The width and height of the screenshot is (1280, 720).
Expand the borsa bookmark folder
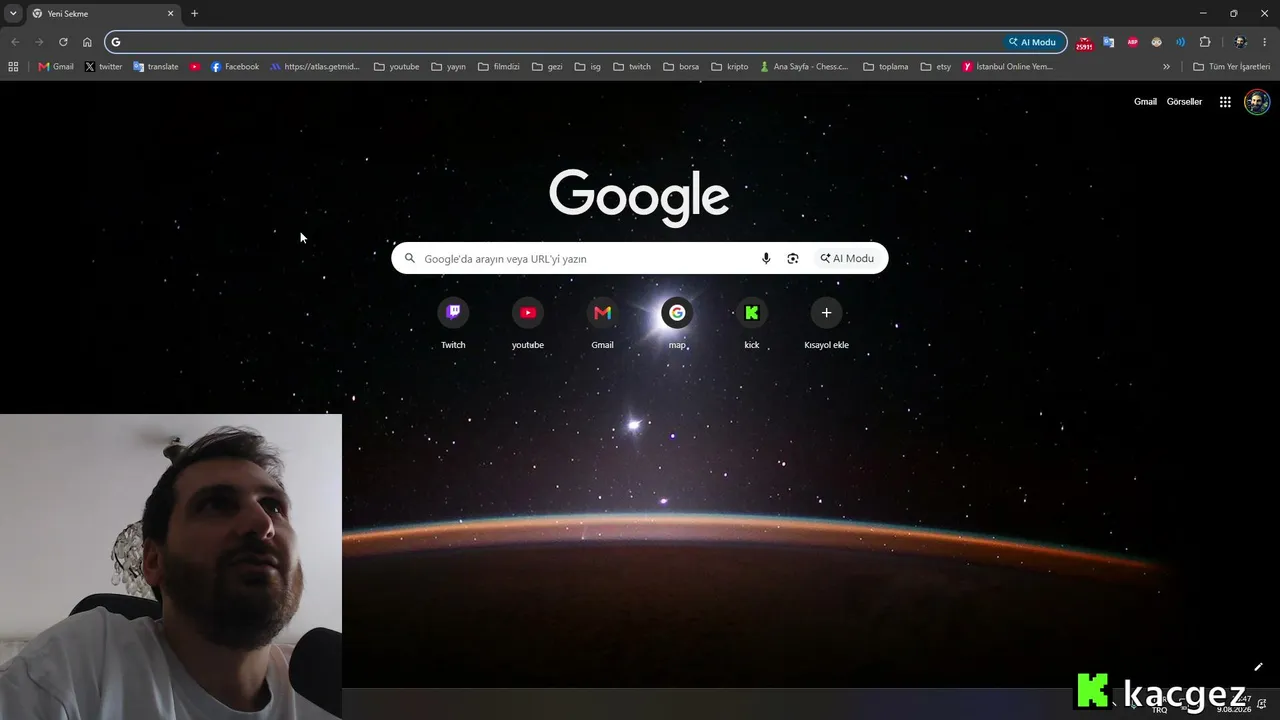click(681, 67)
